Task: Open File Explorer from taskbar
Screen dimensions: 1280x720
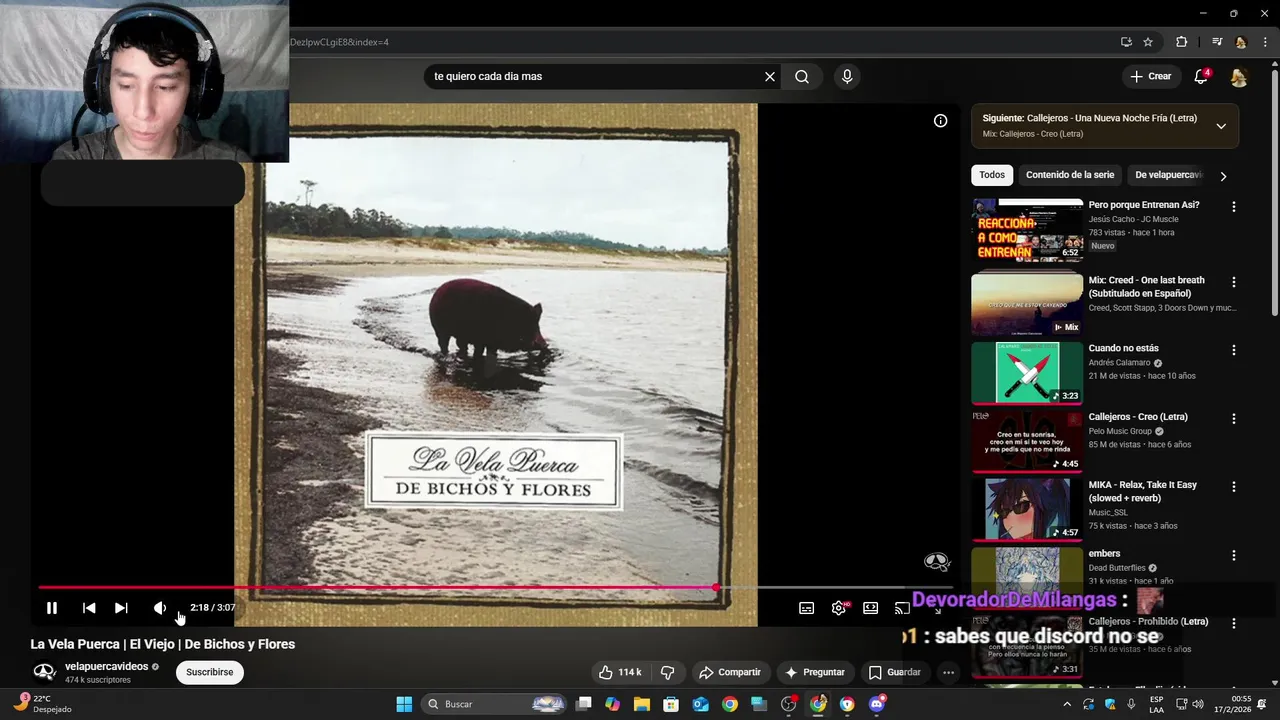Action: coord(641,704)
